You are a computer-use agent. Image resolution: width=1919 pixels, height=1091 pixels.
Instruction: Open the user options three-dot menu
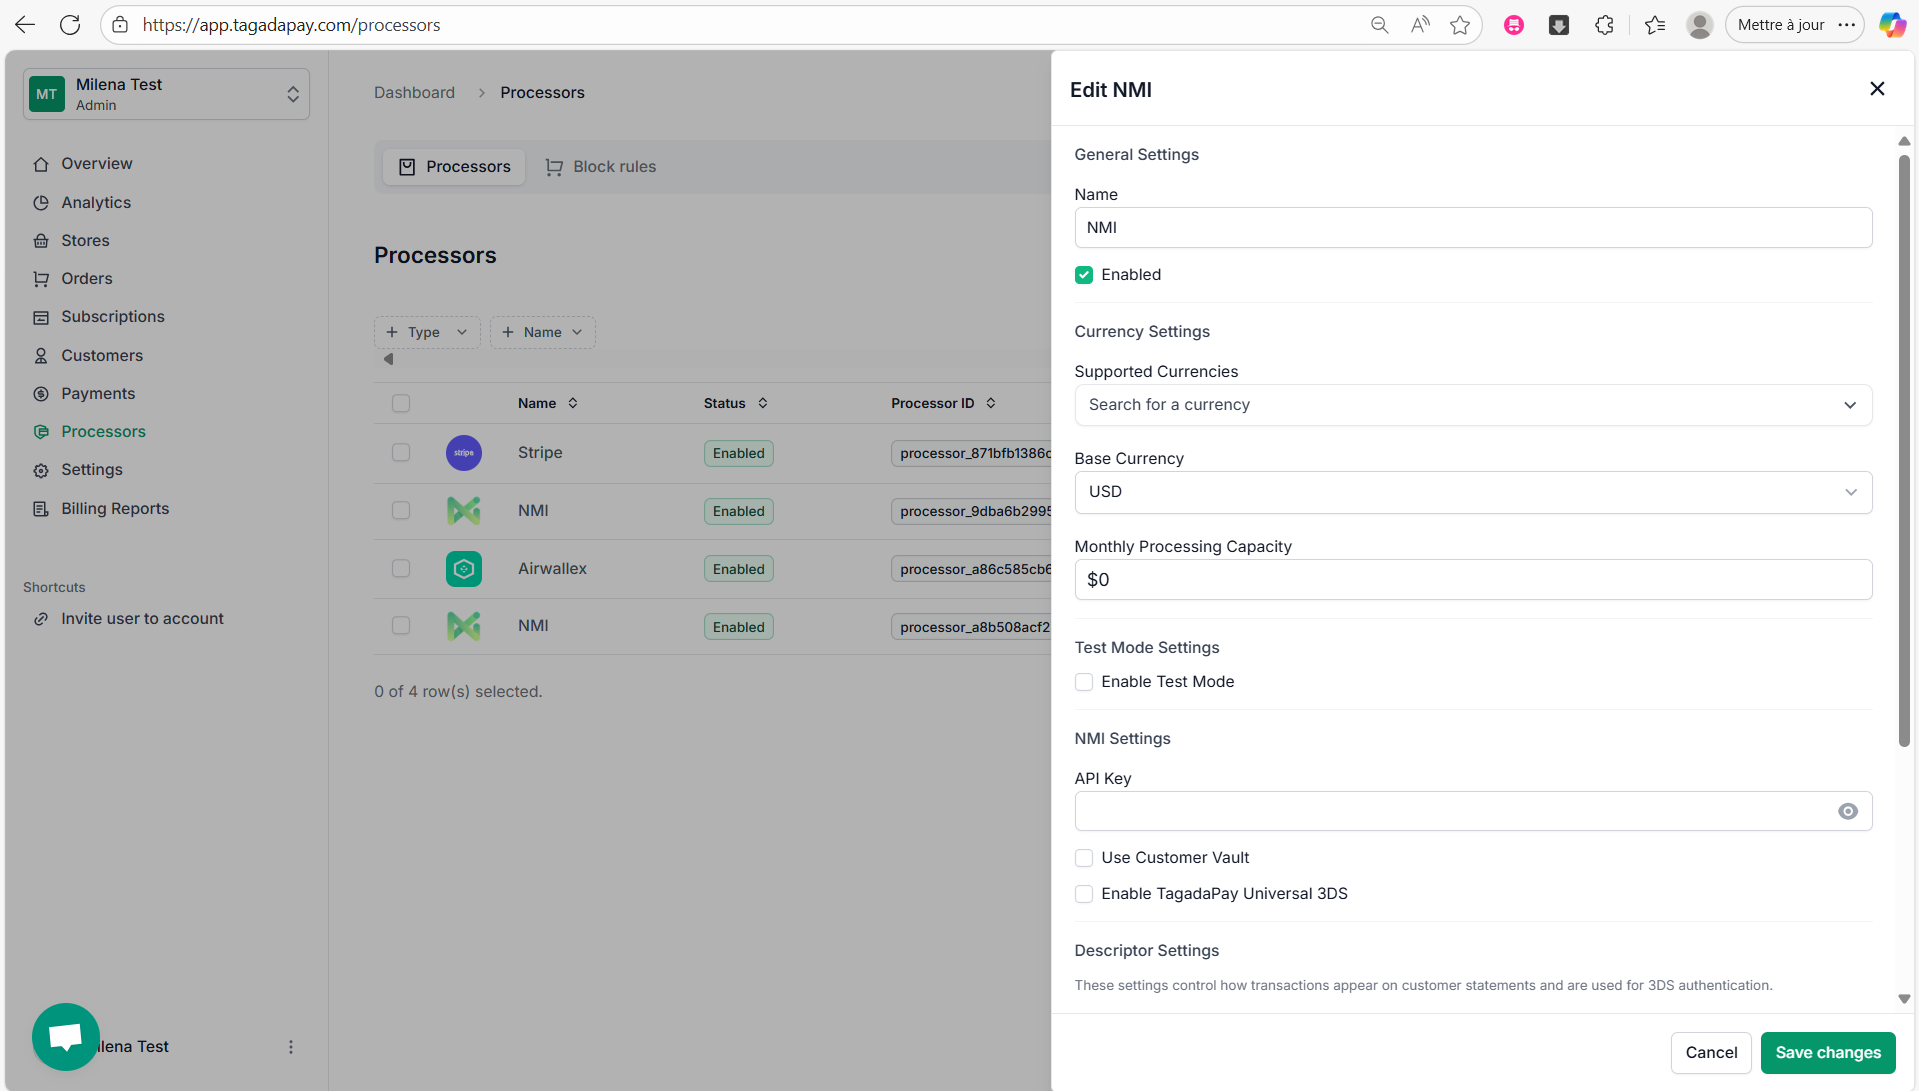(291, 1047)
